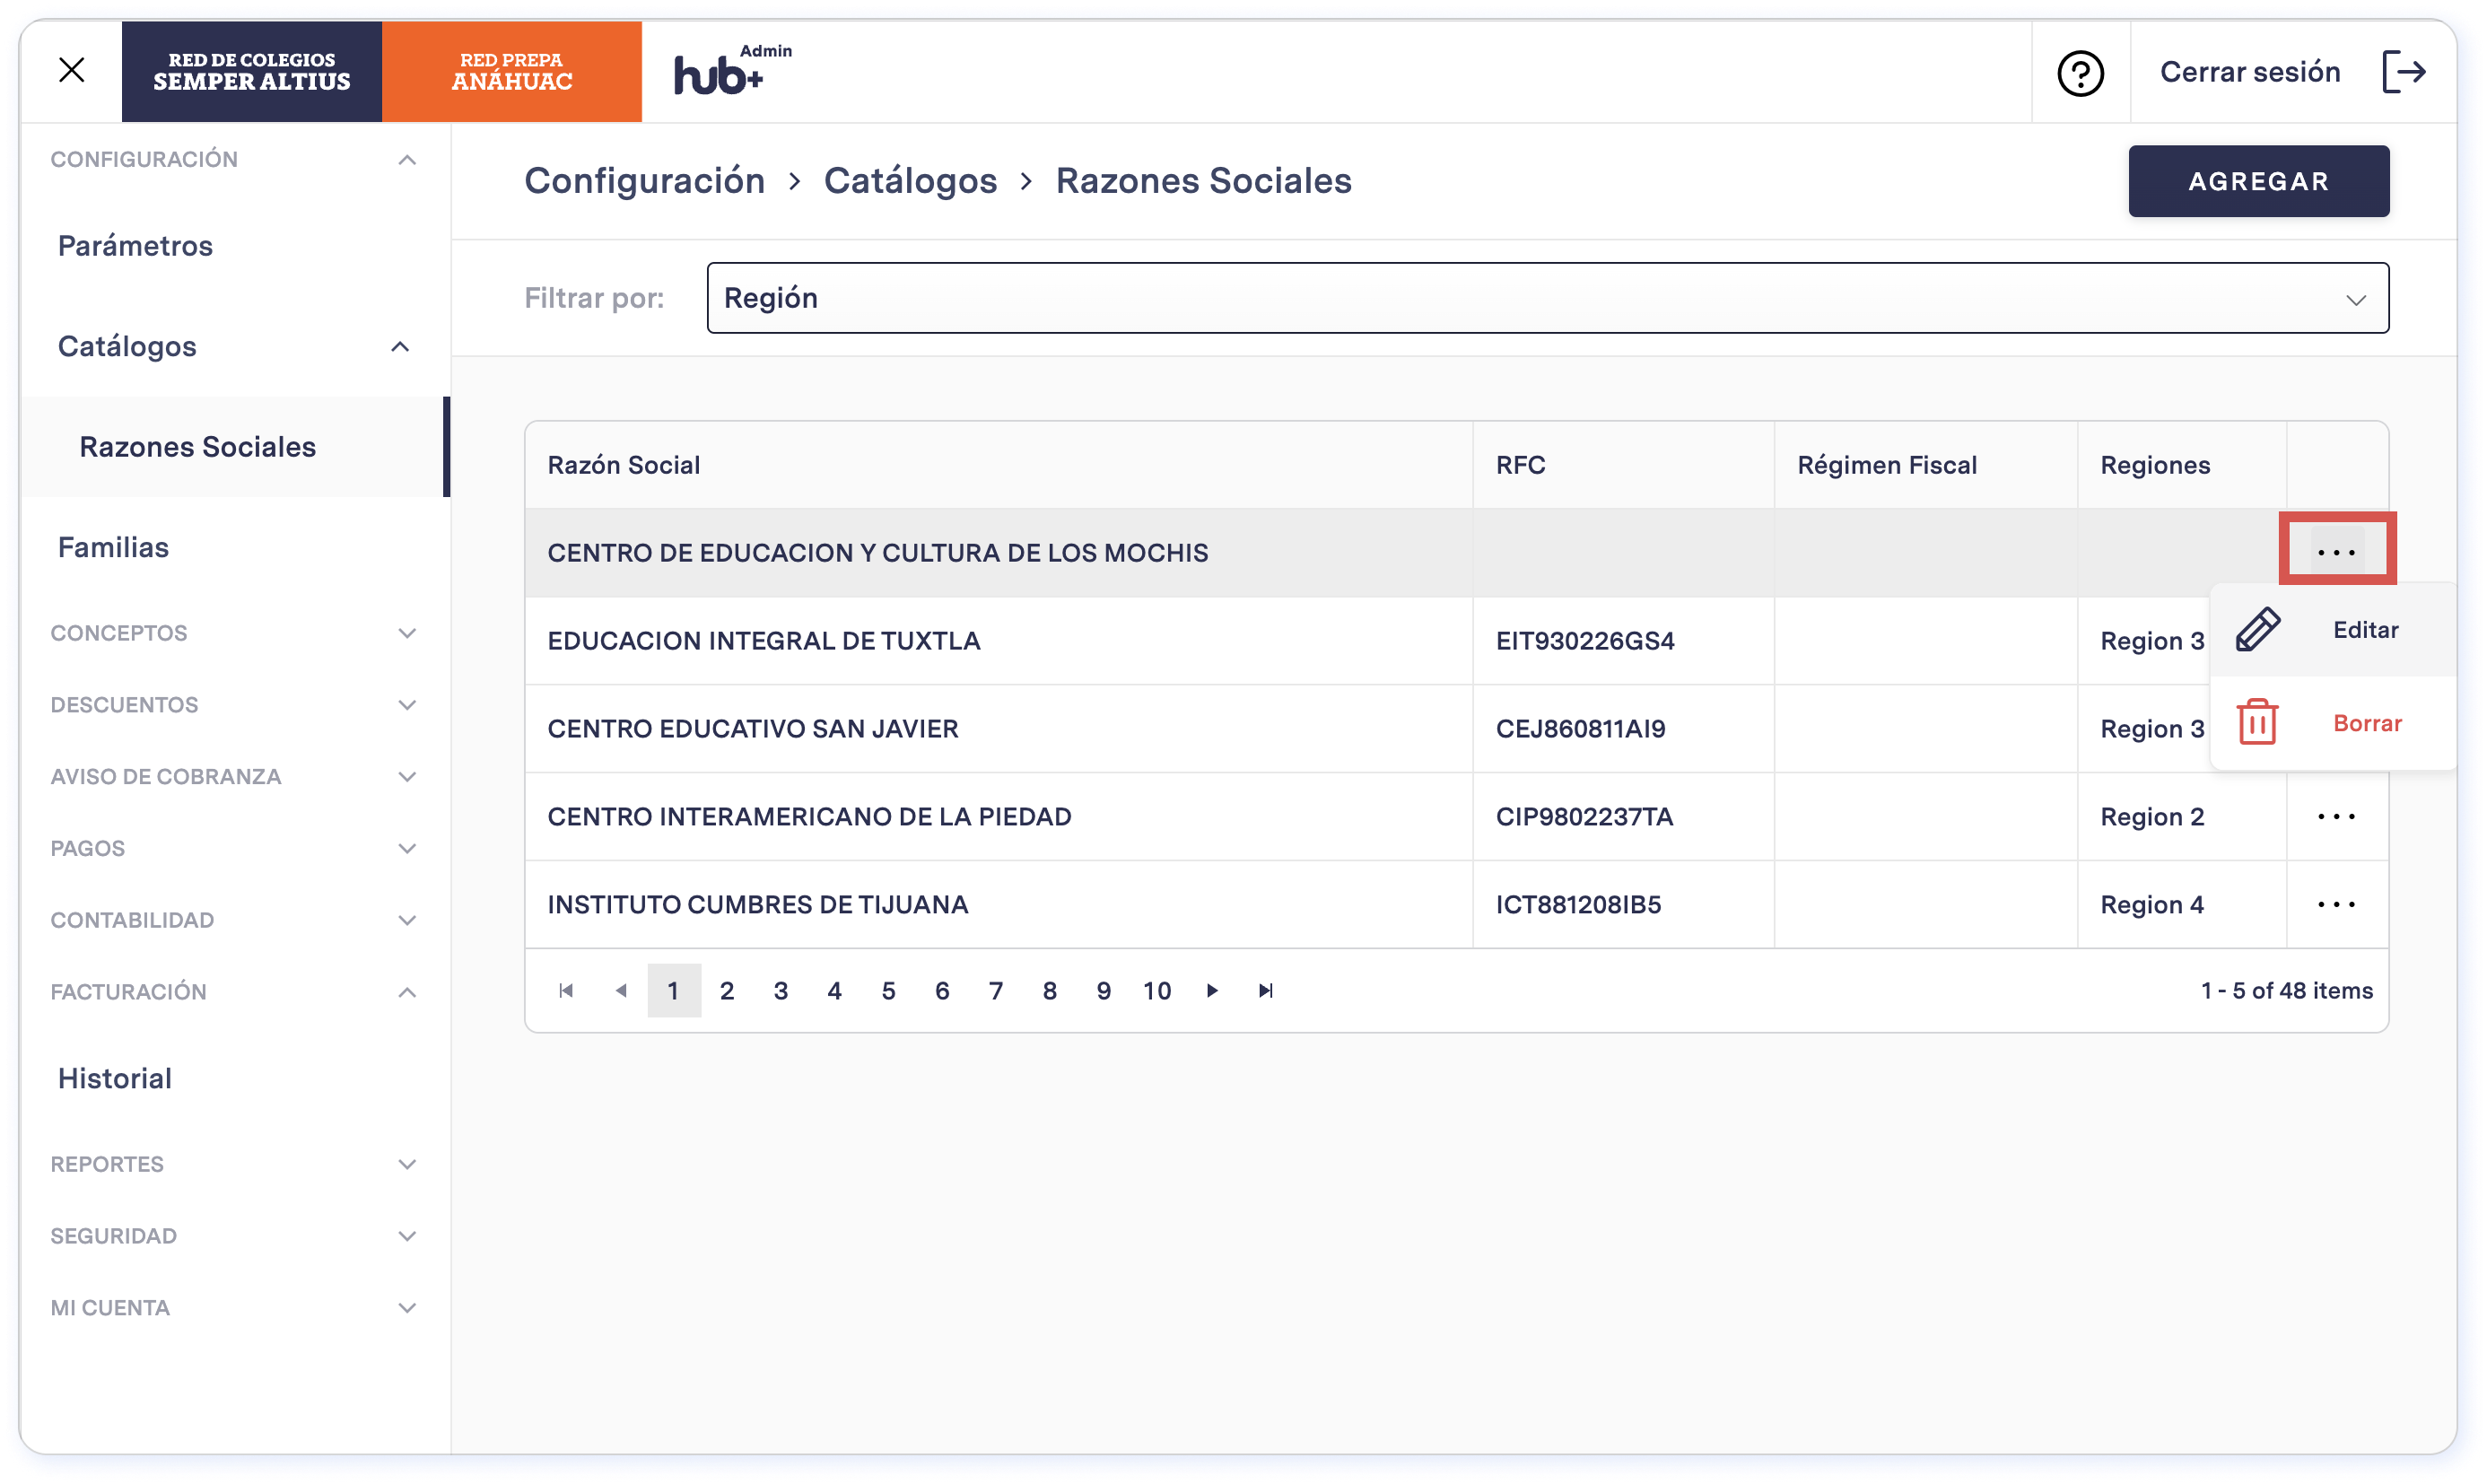Image resolution: width=2487 pixels, height=1484 pixels.
Task: Open Familias in the sidebar
Action: click(113, 547)
